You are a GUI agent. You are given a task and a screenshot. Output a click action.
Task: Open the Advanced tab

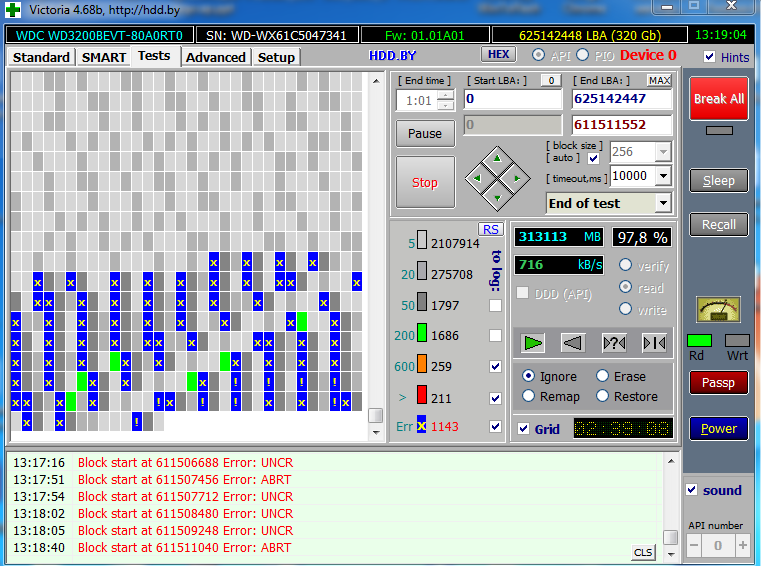[215, 57]
